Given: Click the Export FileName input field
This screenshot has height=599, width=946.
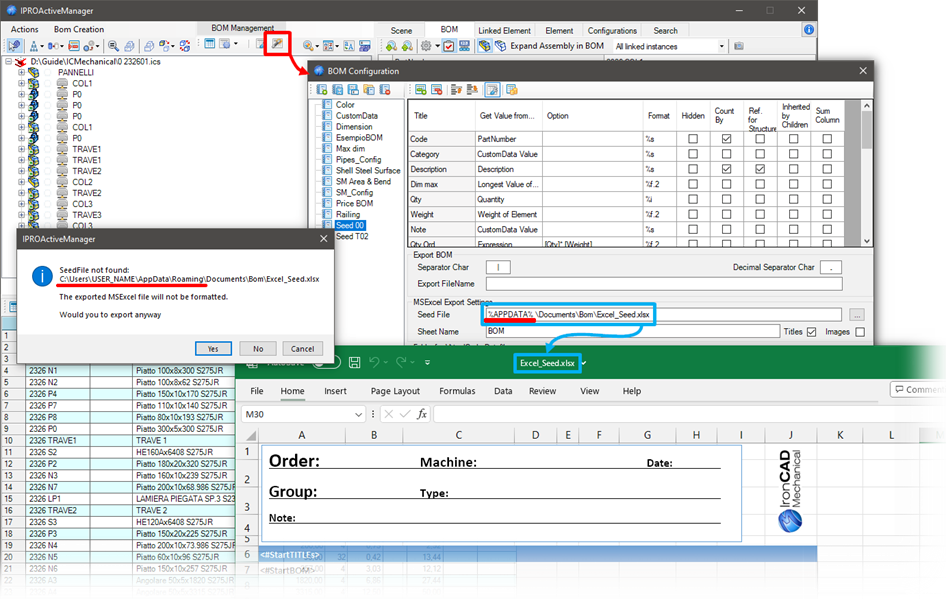Looking at the screenshot, I should coord(664,284).
